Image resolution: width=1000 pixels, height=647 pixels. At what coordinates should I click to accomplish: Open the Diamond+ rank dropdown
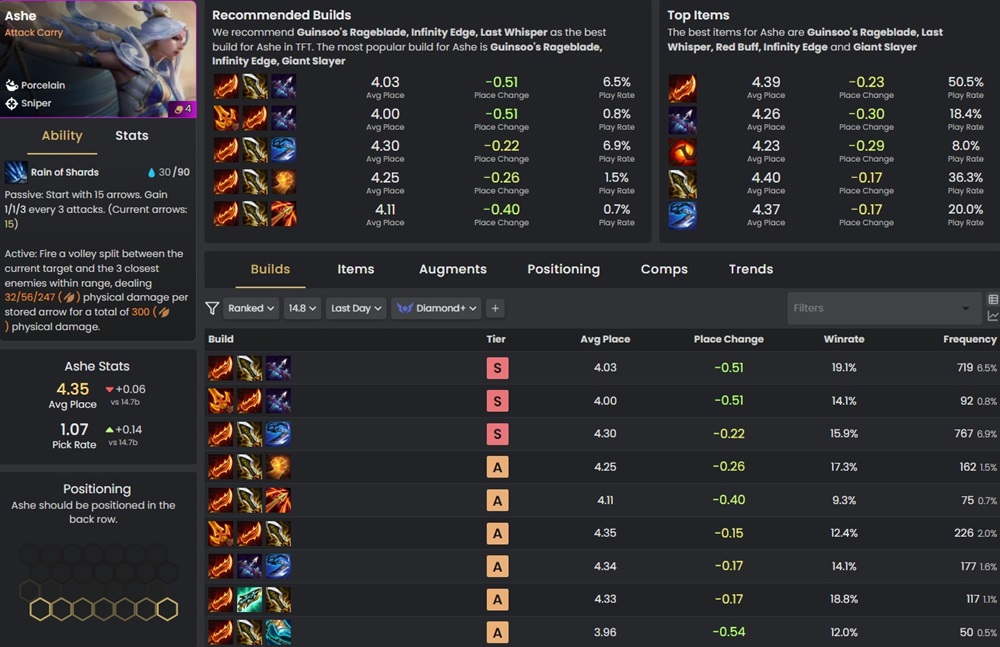coord(436,308)
